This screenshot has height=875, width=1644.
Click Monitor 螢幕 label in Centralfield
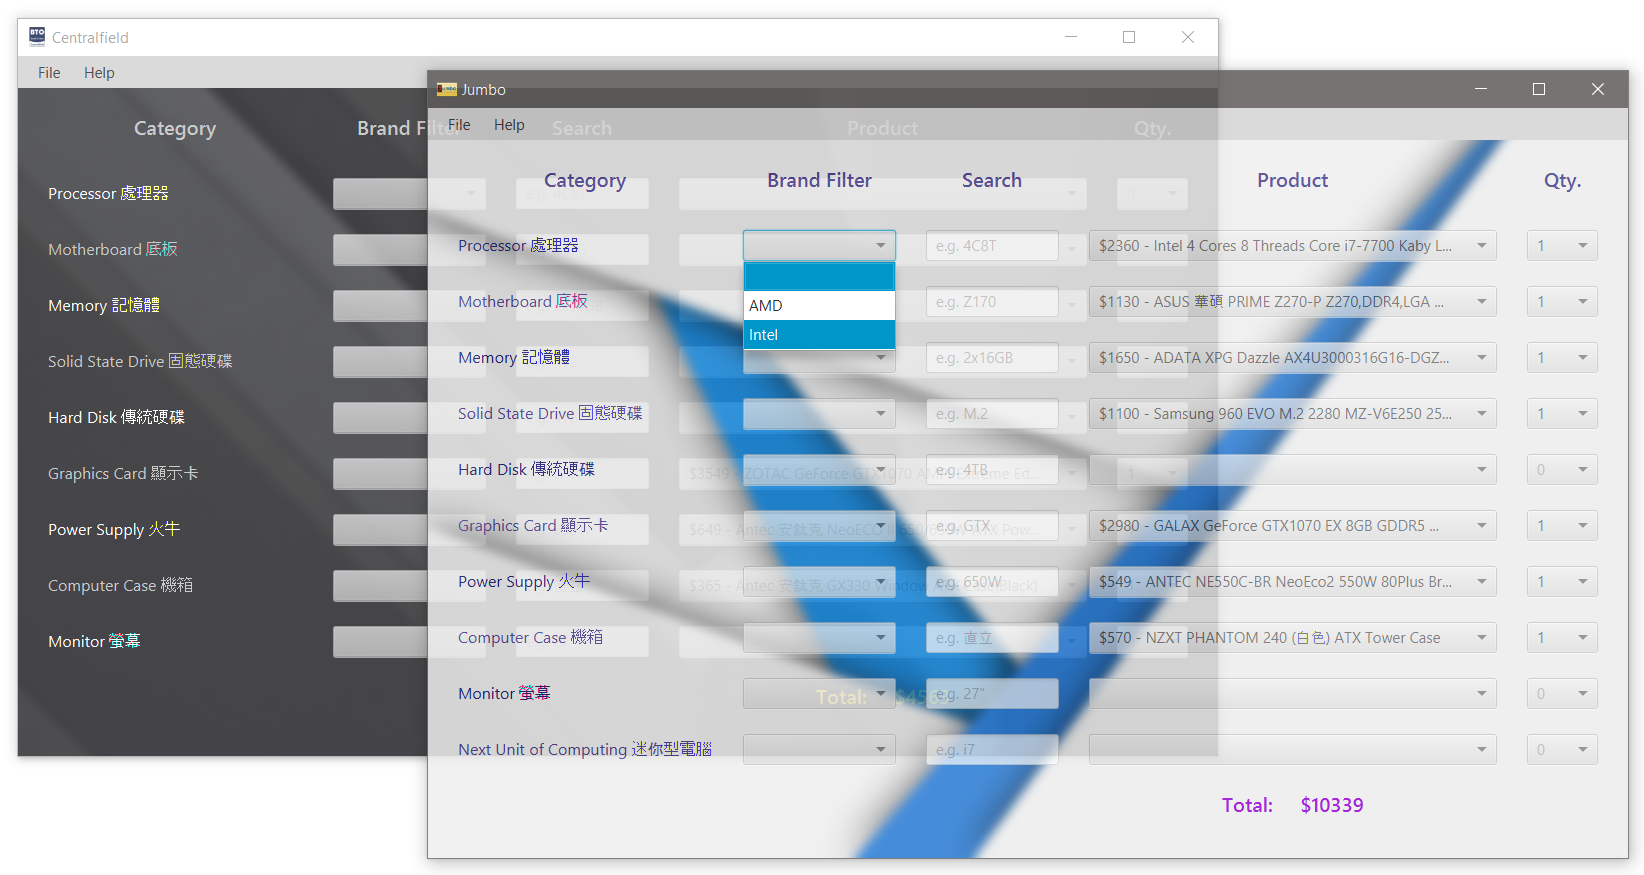point(94,642)
